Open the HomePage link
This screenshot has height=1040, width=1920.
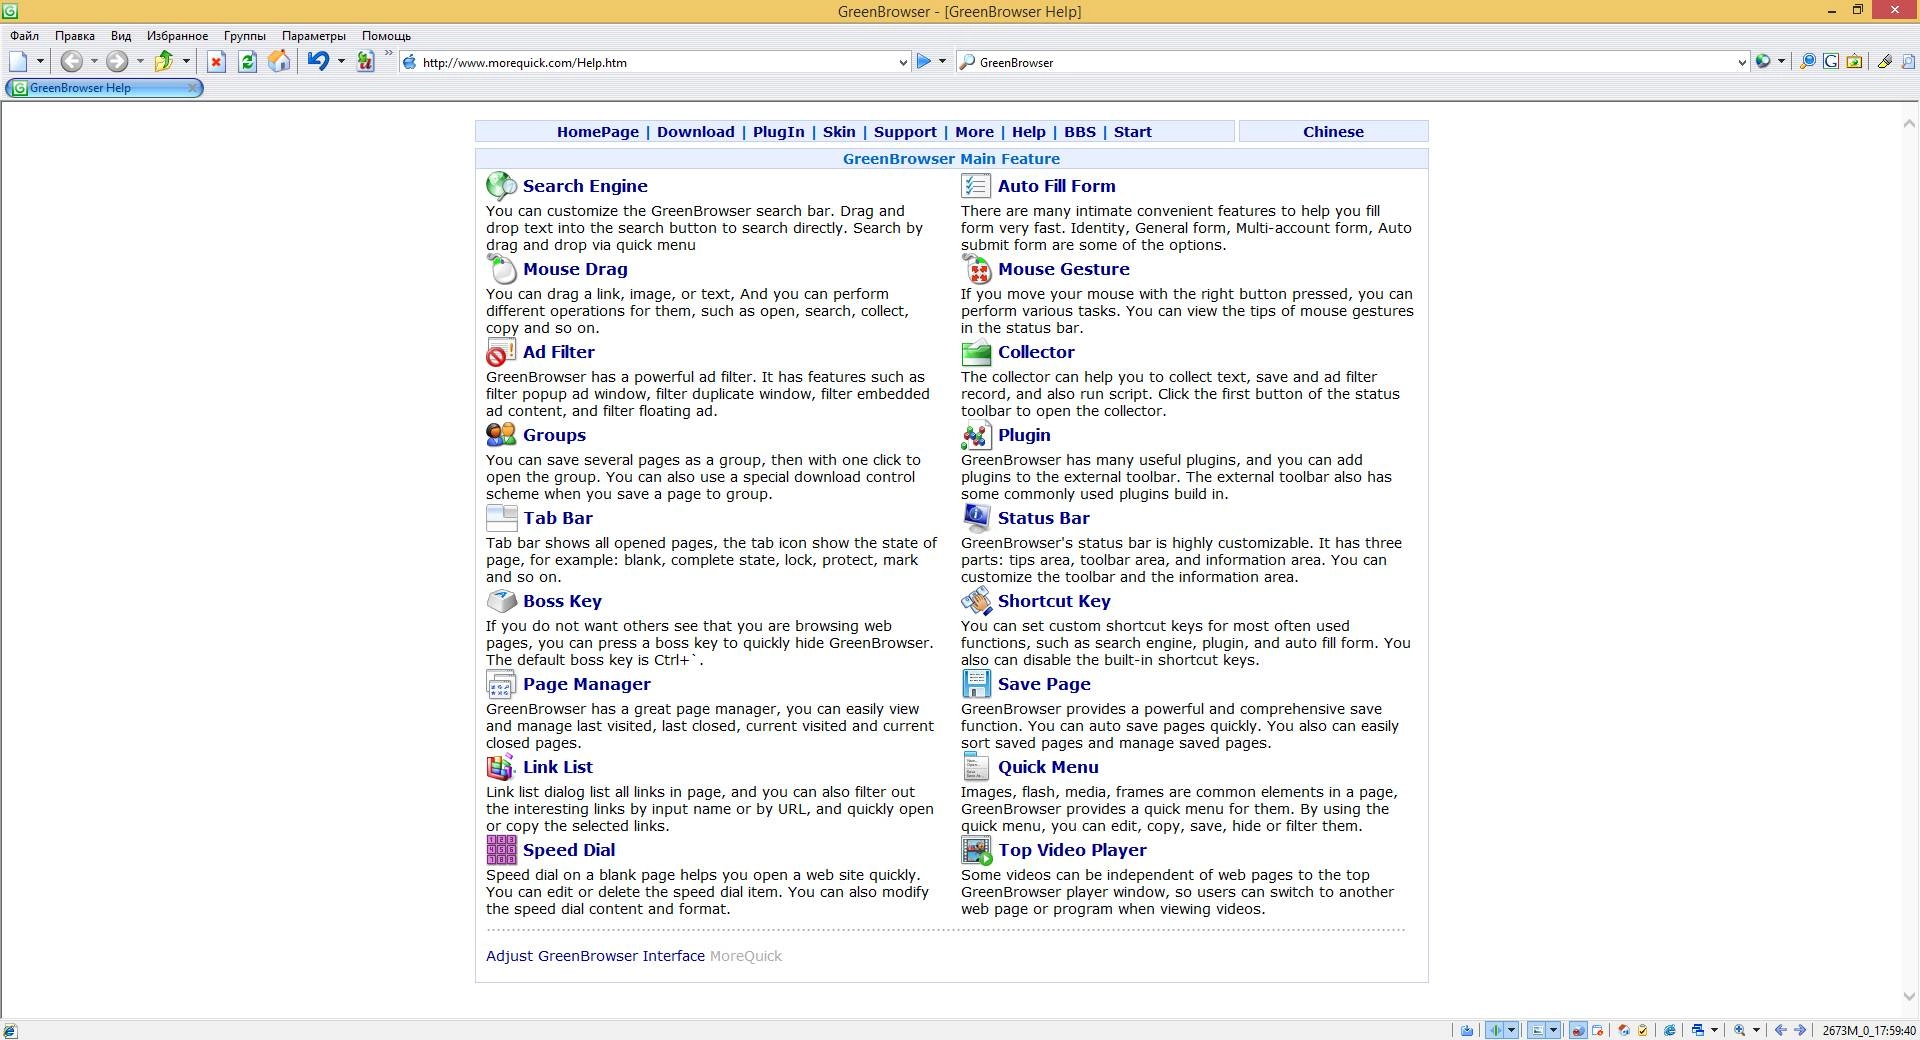[598, 132]
